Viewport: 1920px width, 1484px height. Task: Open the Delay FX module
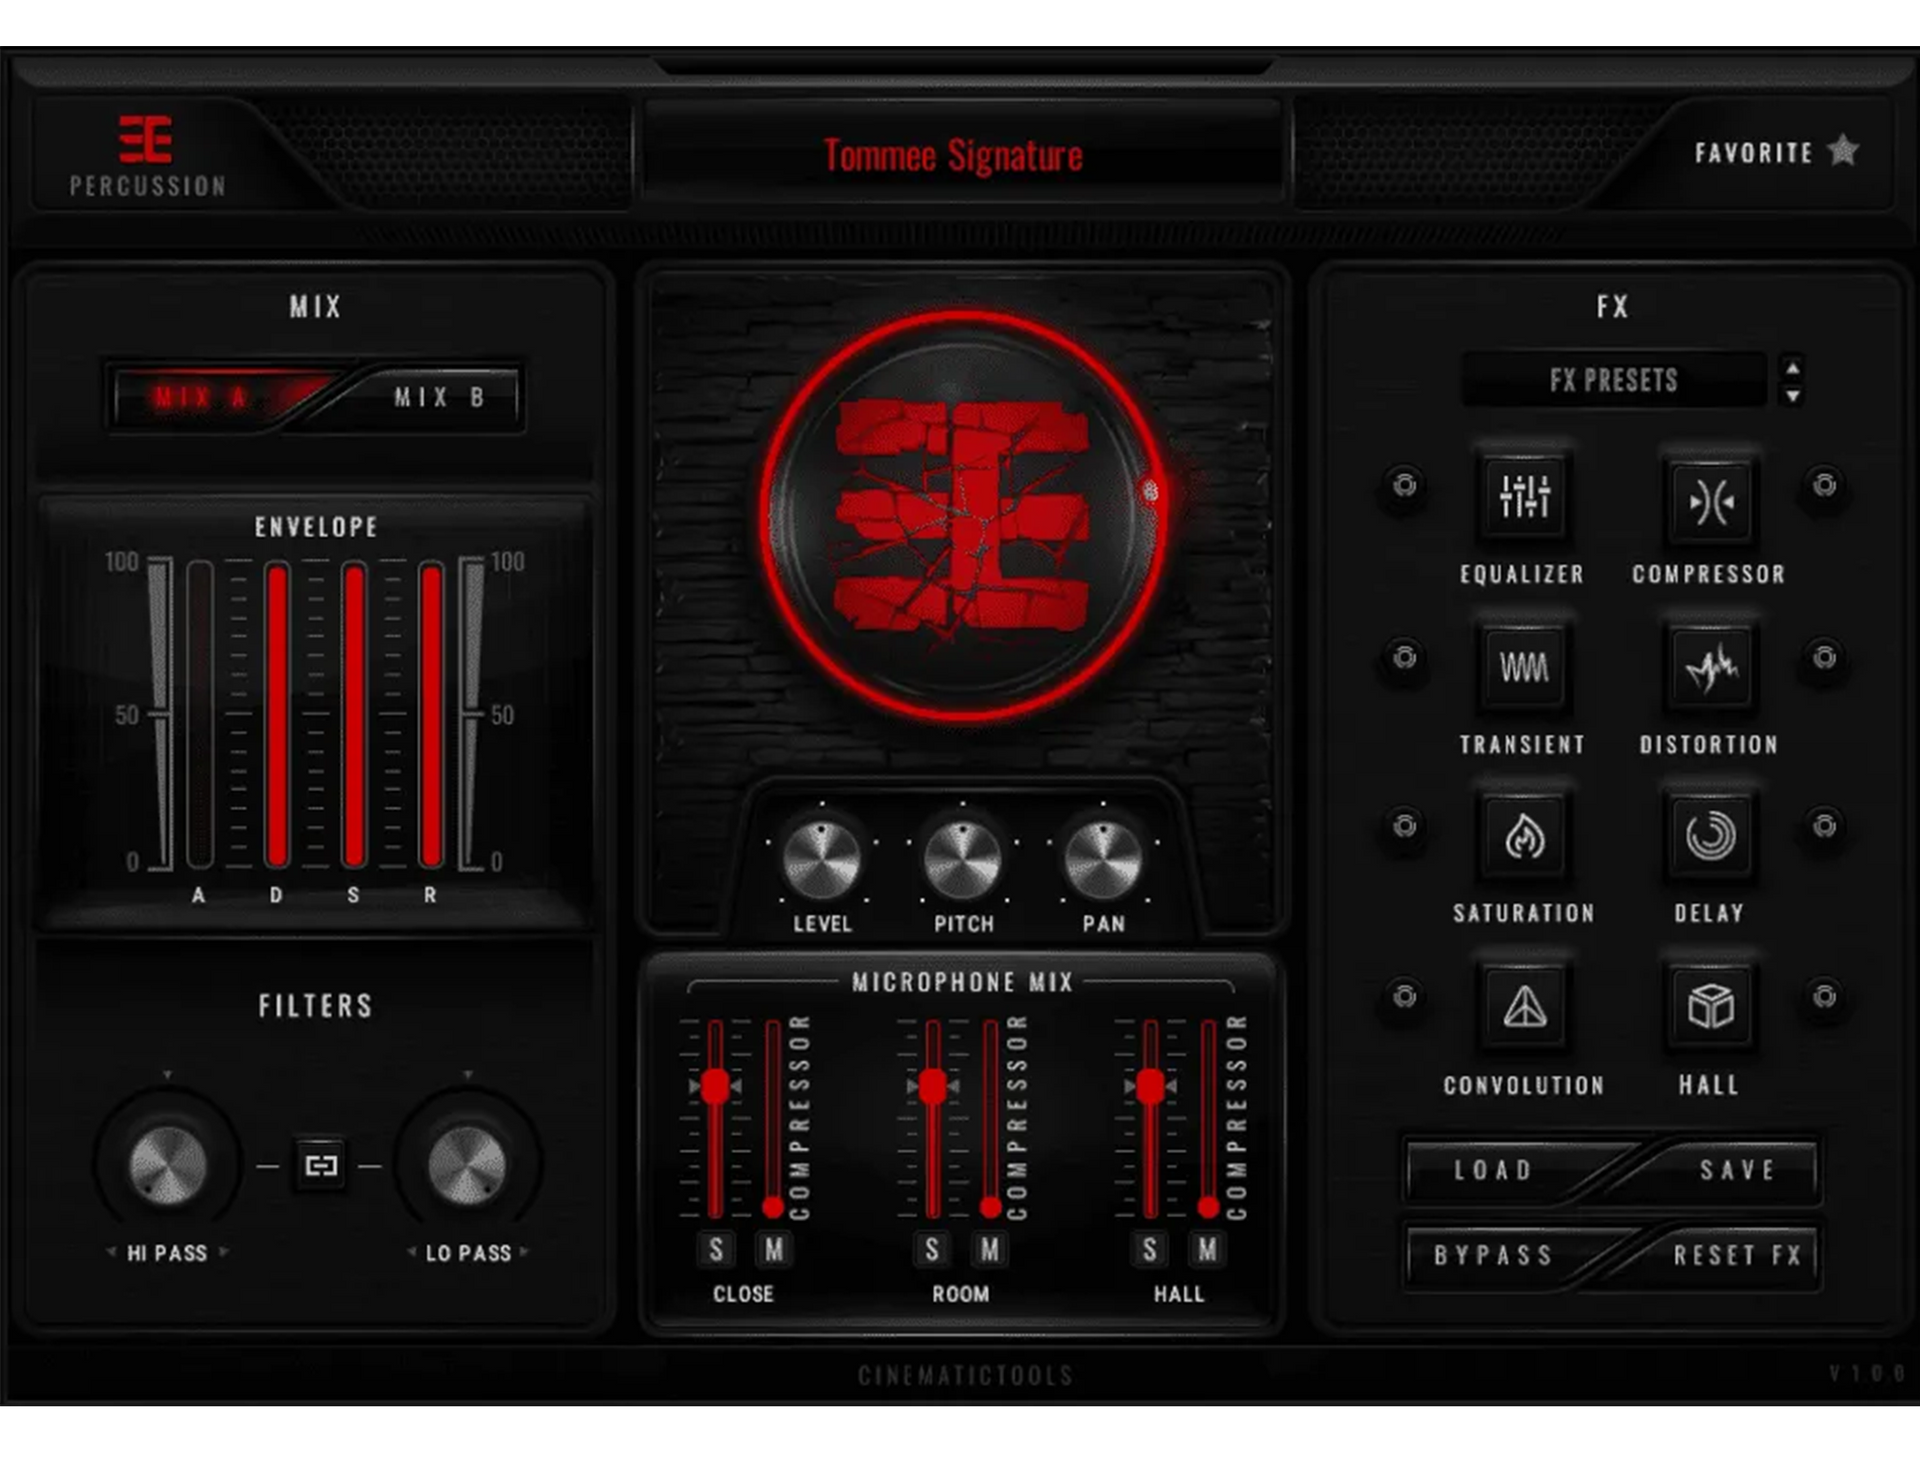(1710, 836)
